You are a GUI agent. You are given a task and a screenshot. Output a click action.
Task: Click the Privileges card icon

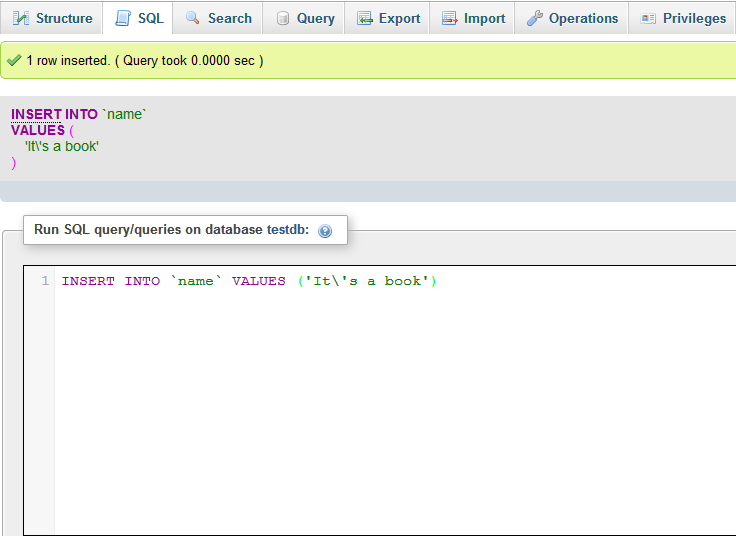(x=648, y=18)
